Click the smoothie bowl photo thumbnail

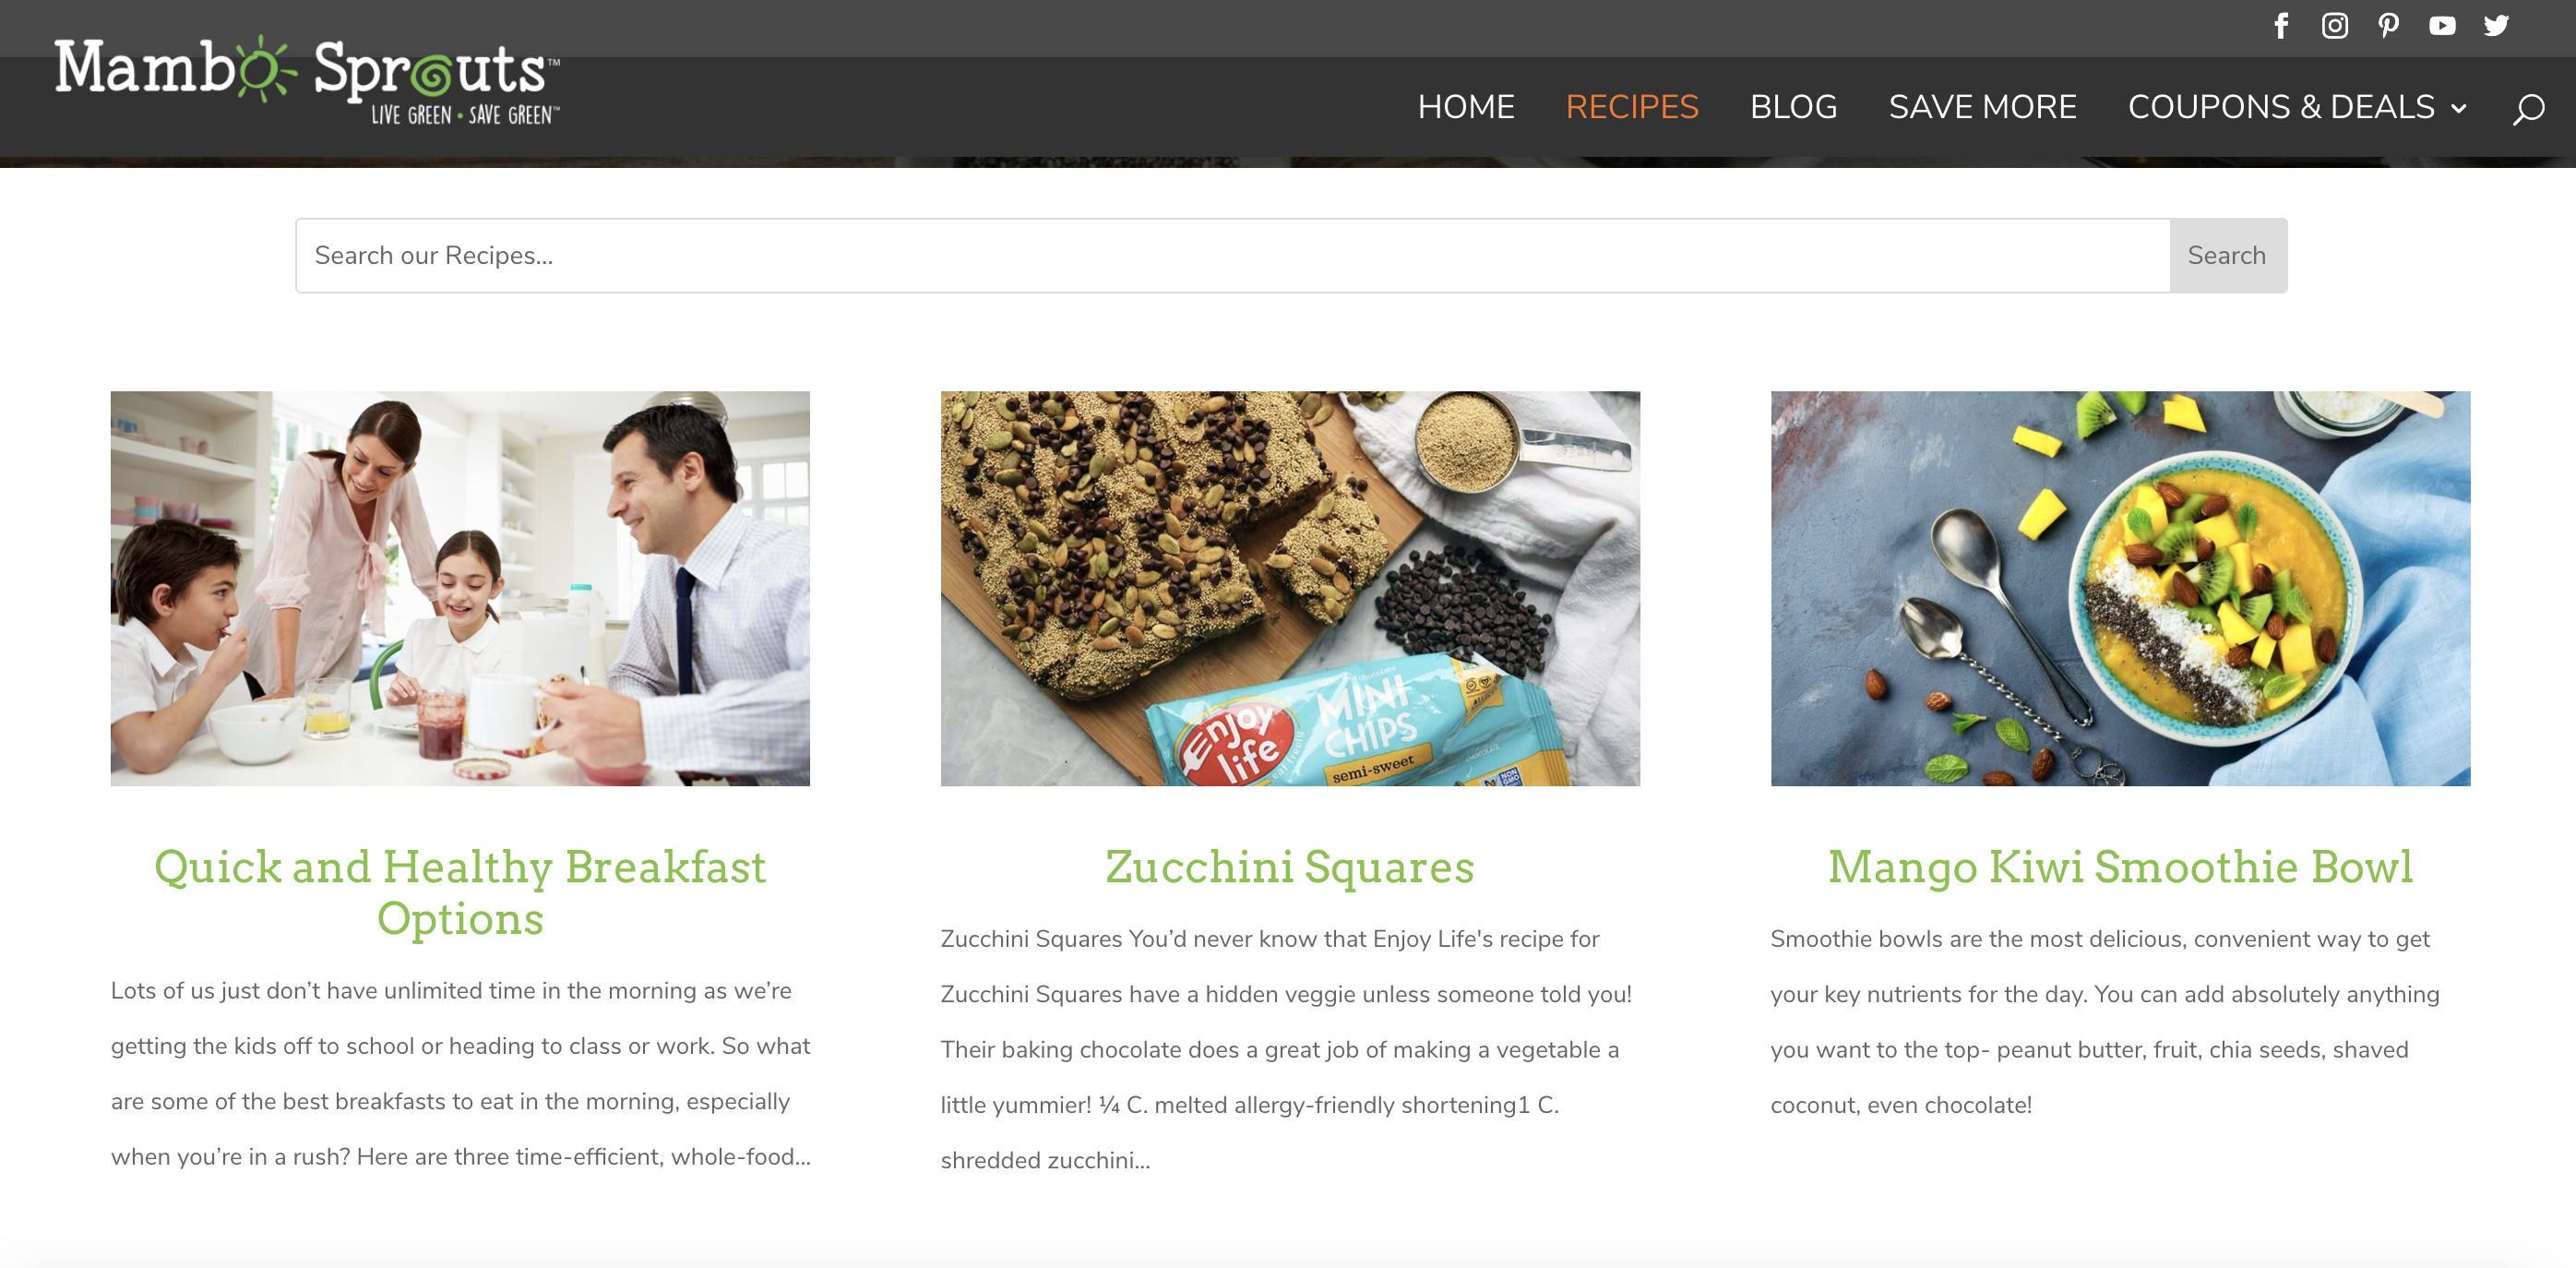[x=2120, y=588]
